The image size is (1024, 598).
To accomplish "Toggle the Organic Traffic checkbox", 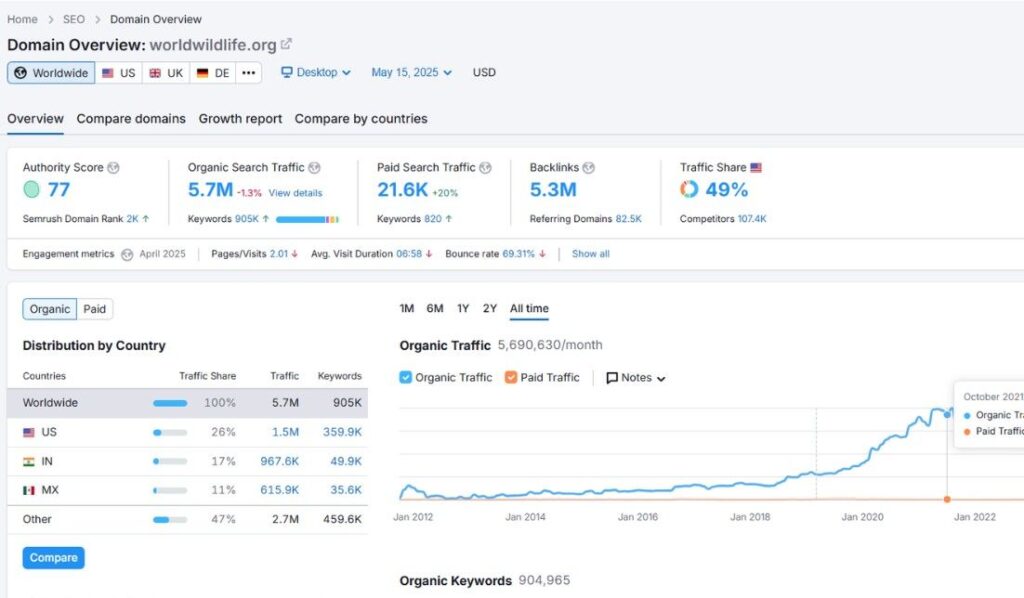I will [406, 377].
